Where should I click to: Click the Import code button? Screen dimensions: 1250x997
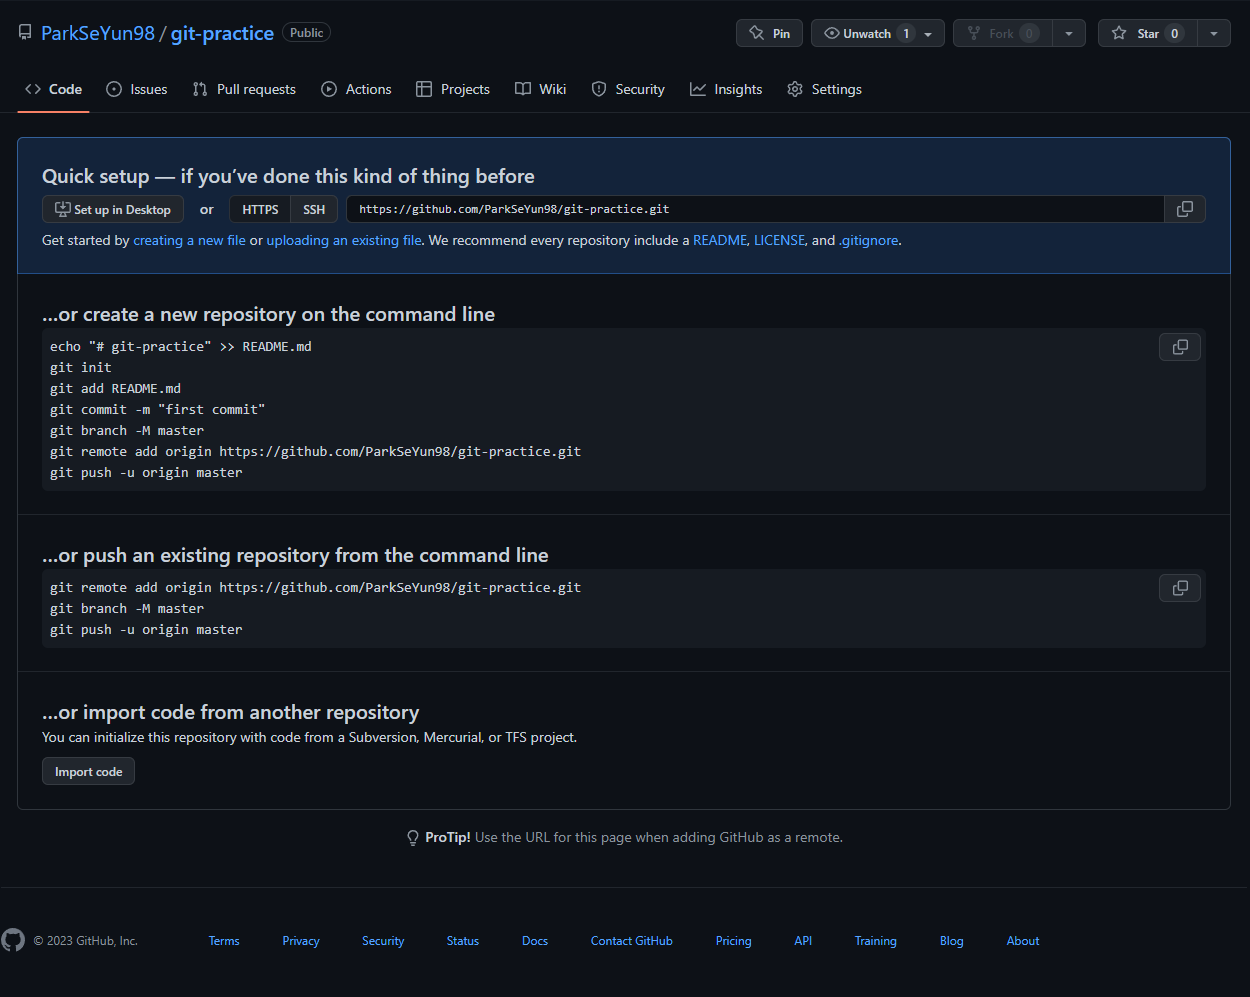click(88, 771)
